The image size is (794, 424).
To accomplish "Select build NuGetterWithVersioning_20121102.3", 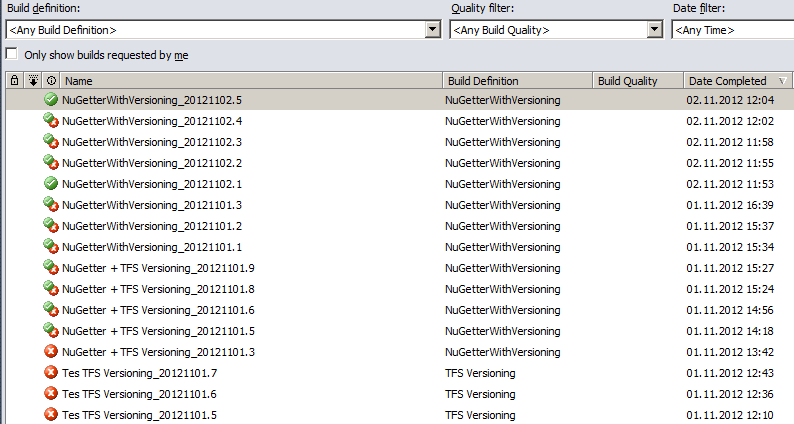I will (151, 142).
